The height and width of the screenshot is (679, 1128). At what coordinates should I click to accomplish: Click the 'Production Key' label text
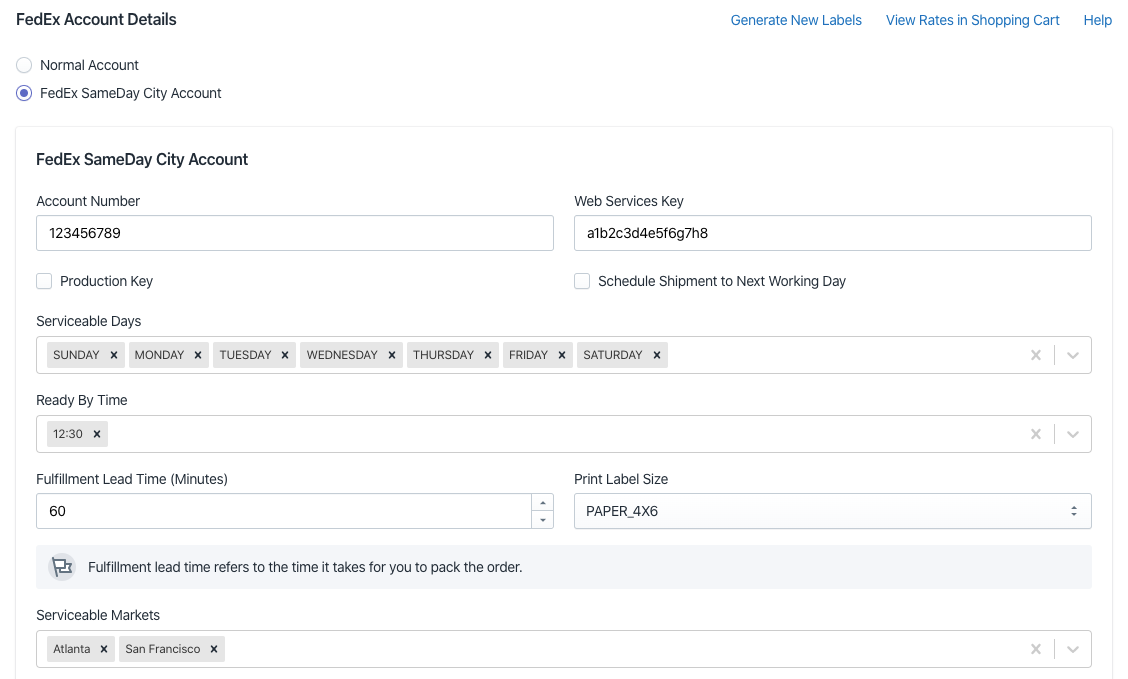106,281
